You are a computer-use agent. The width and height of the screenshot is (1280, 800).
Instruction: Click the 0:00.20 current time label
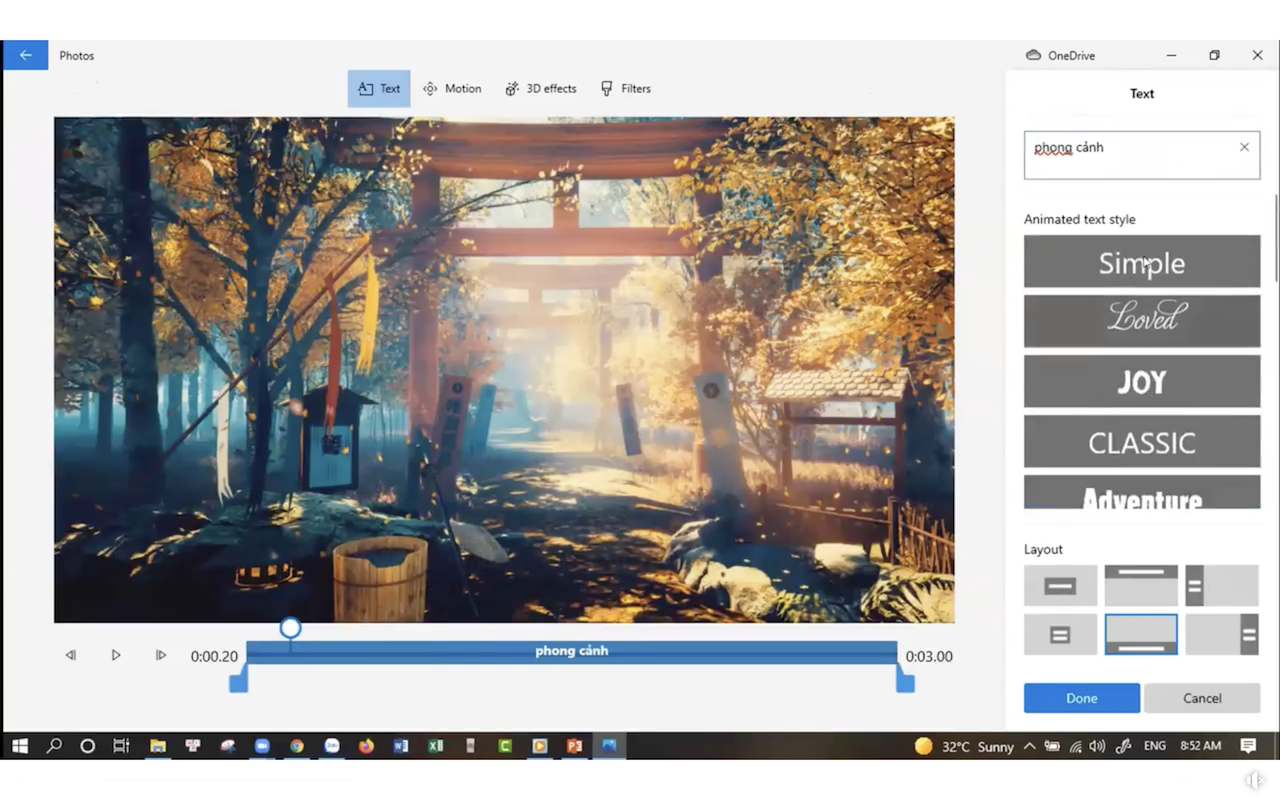(x=214, y=656)
